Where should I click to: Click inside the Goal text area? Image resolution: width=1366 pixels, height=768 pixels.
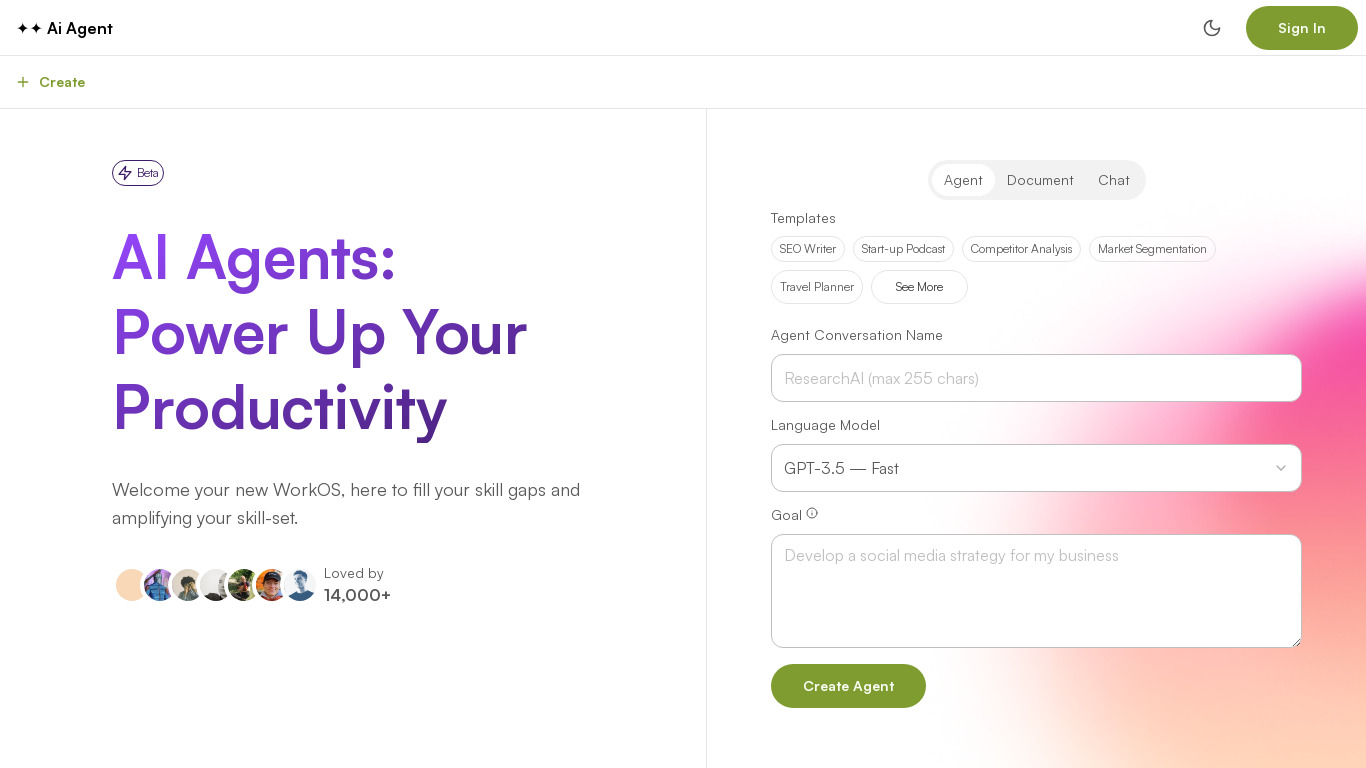tap(1036, 590)
